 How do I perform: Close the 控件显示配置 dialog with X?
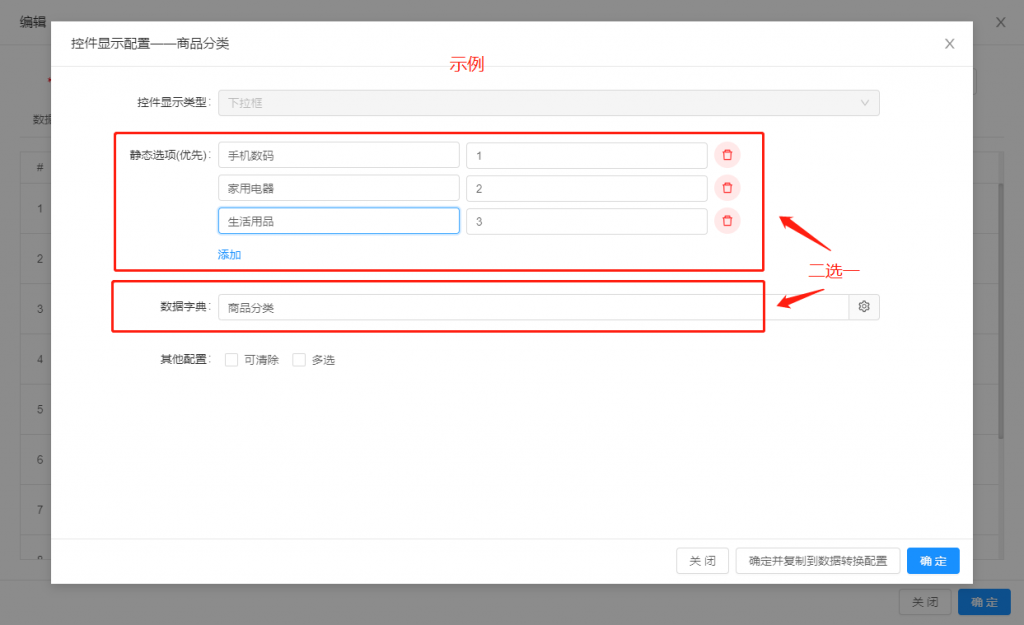[x=949, y=44]
